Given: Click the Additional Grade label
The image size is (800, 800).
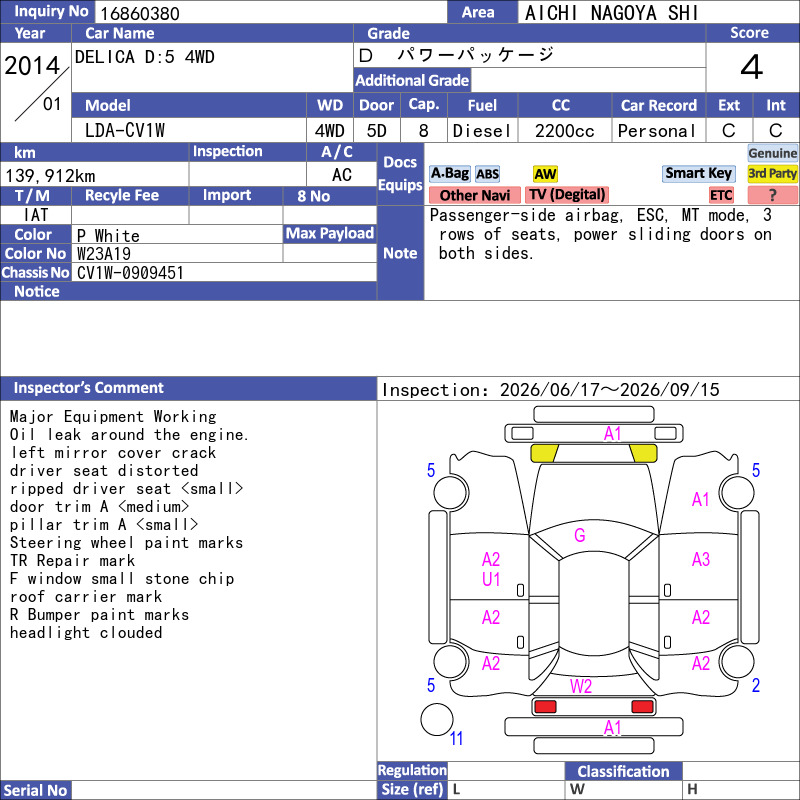Looking at the screenshot, I should [x=412, y=80].
